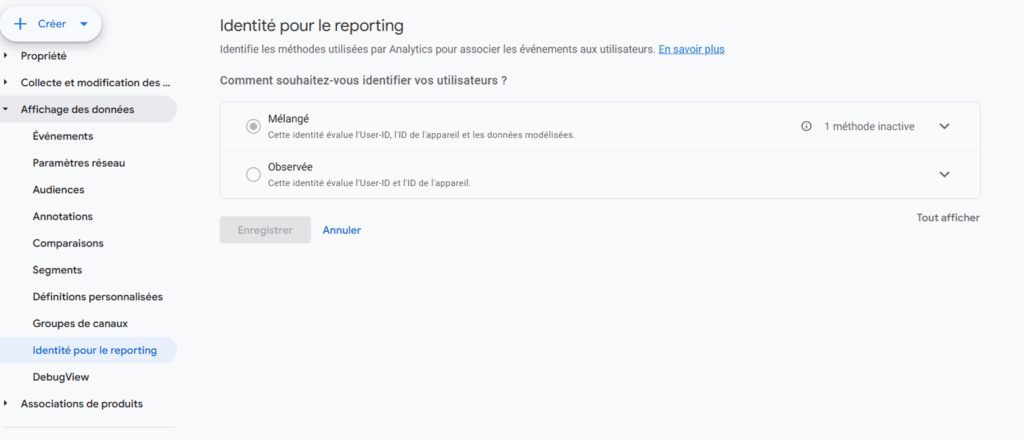Open DebugView from the sidebar
The height and width of the screenshot is (440, 1024).
pos(61,377)
